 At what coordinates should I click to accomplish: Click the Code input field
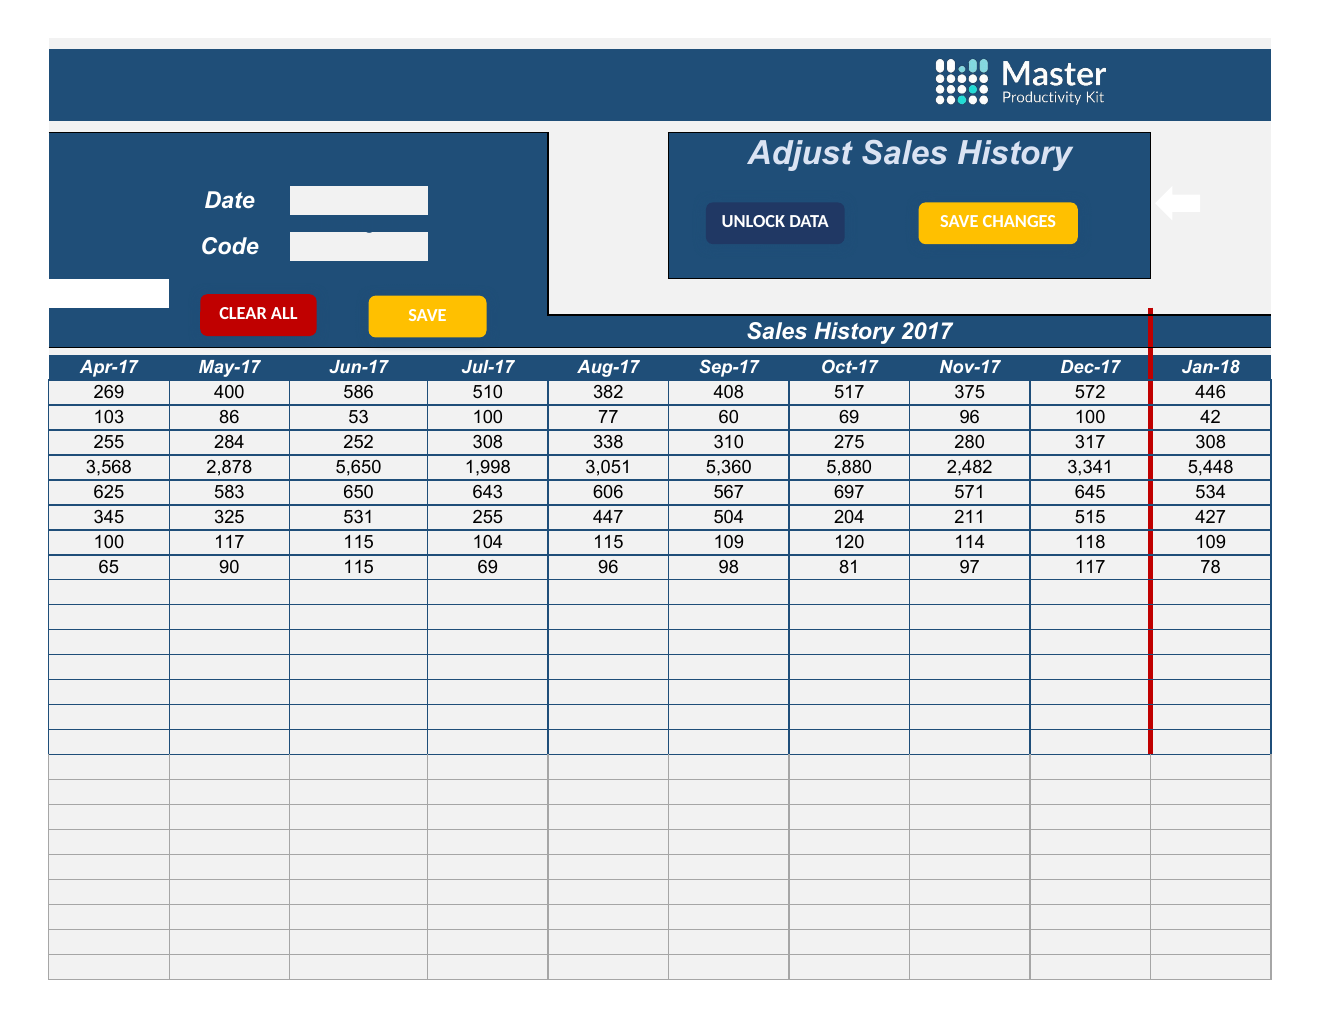359,246
